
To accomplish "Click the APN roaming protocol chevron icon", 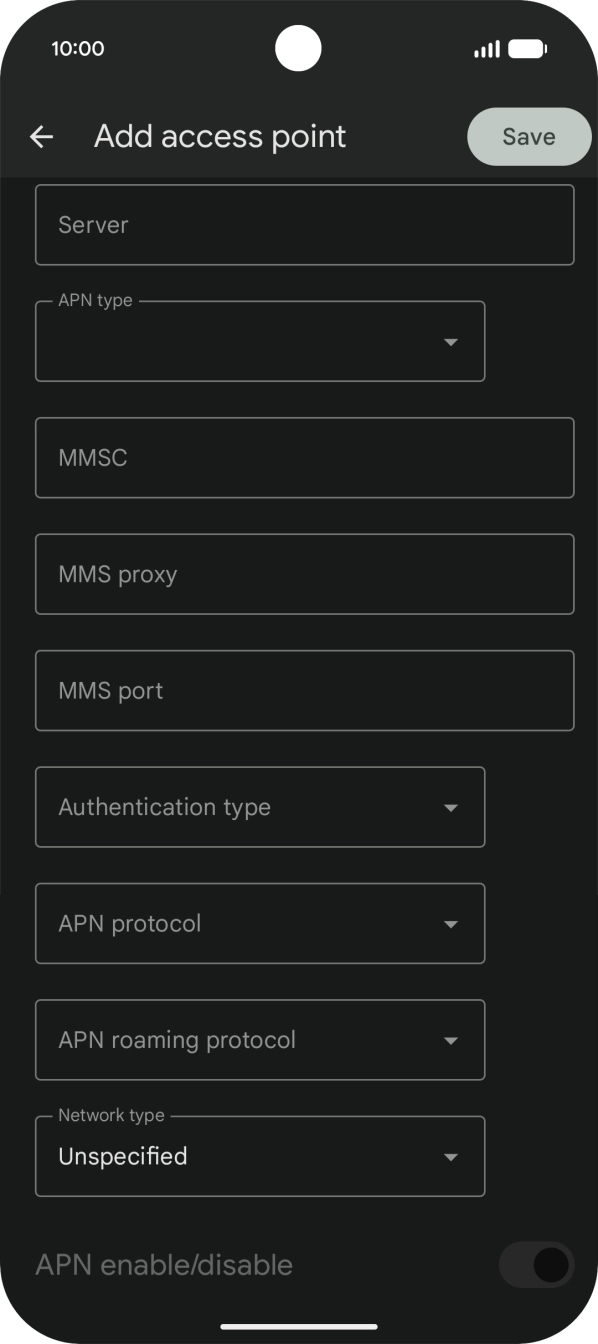I will [x=451, y=1040].
